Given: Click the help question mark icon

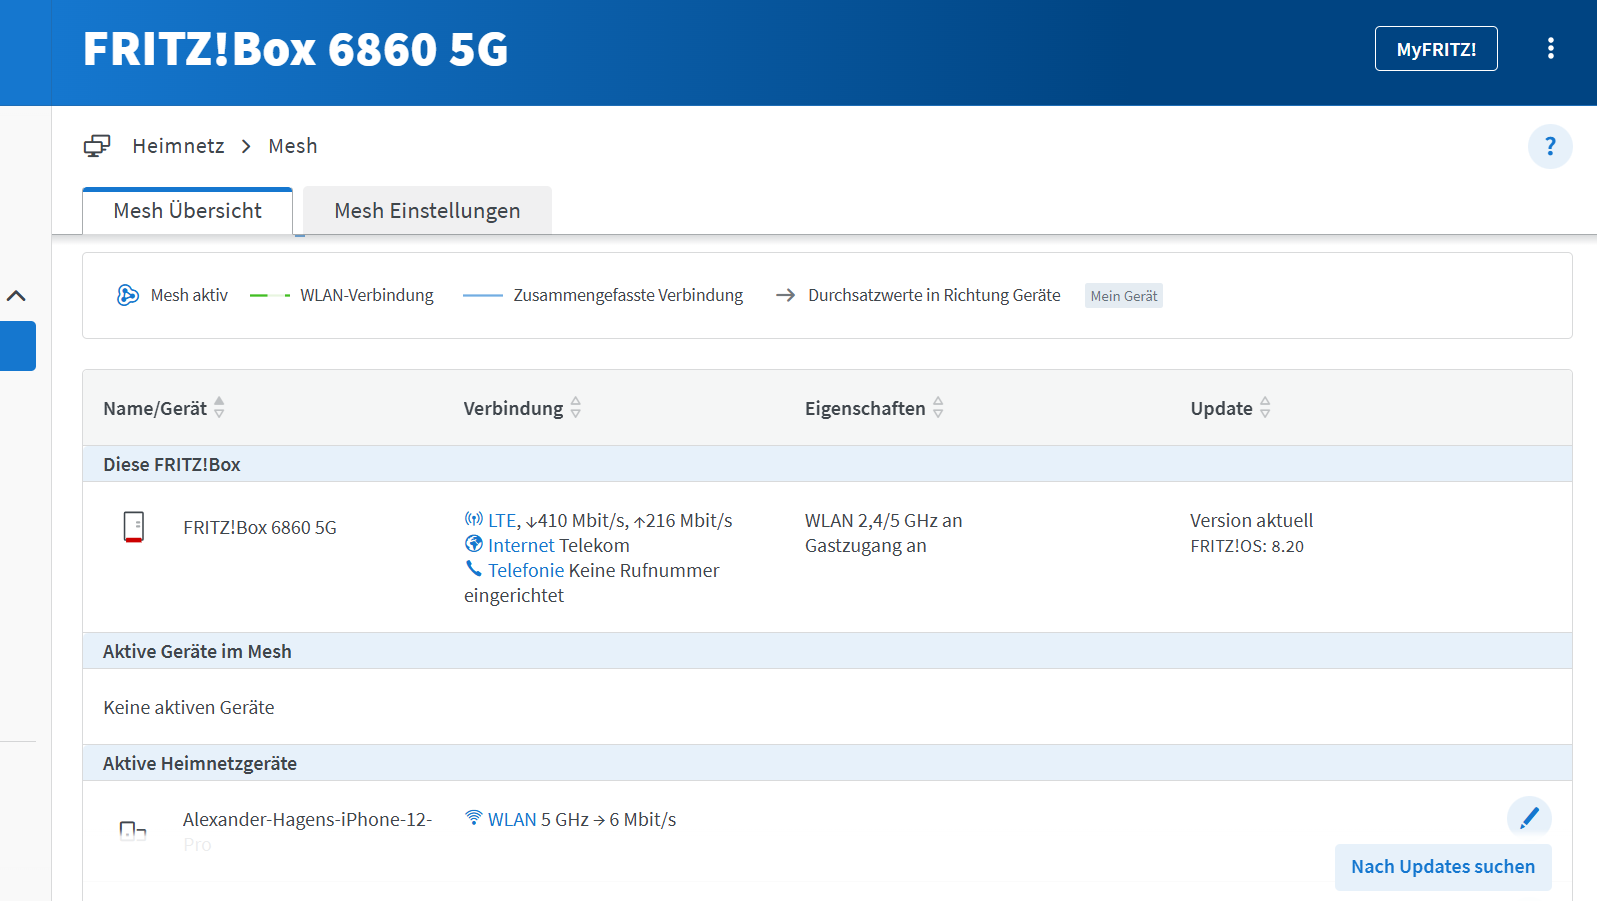Looking at the screenshot, I should 1550,147.
